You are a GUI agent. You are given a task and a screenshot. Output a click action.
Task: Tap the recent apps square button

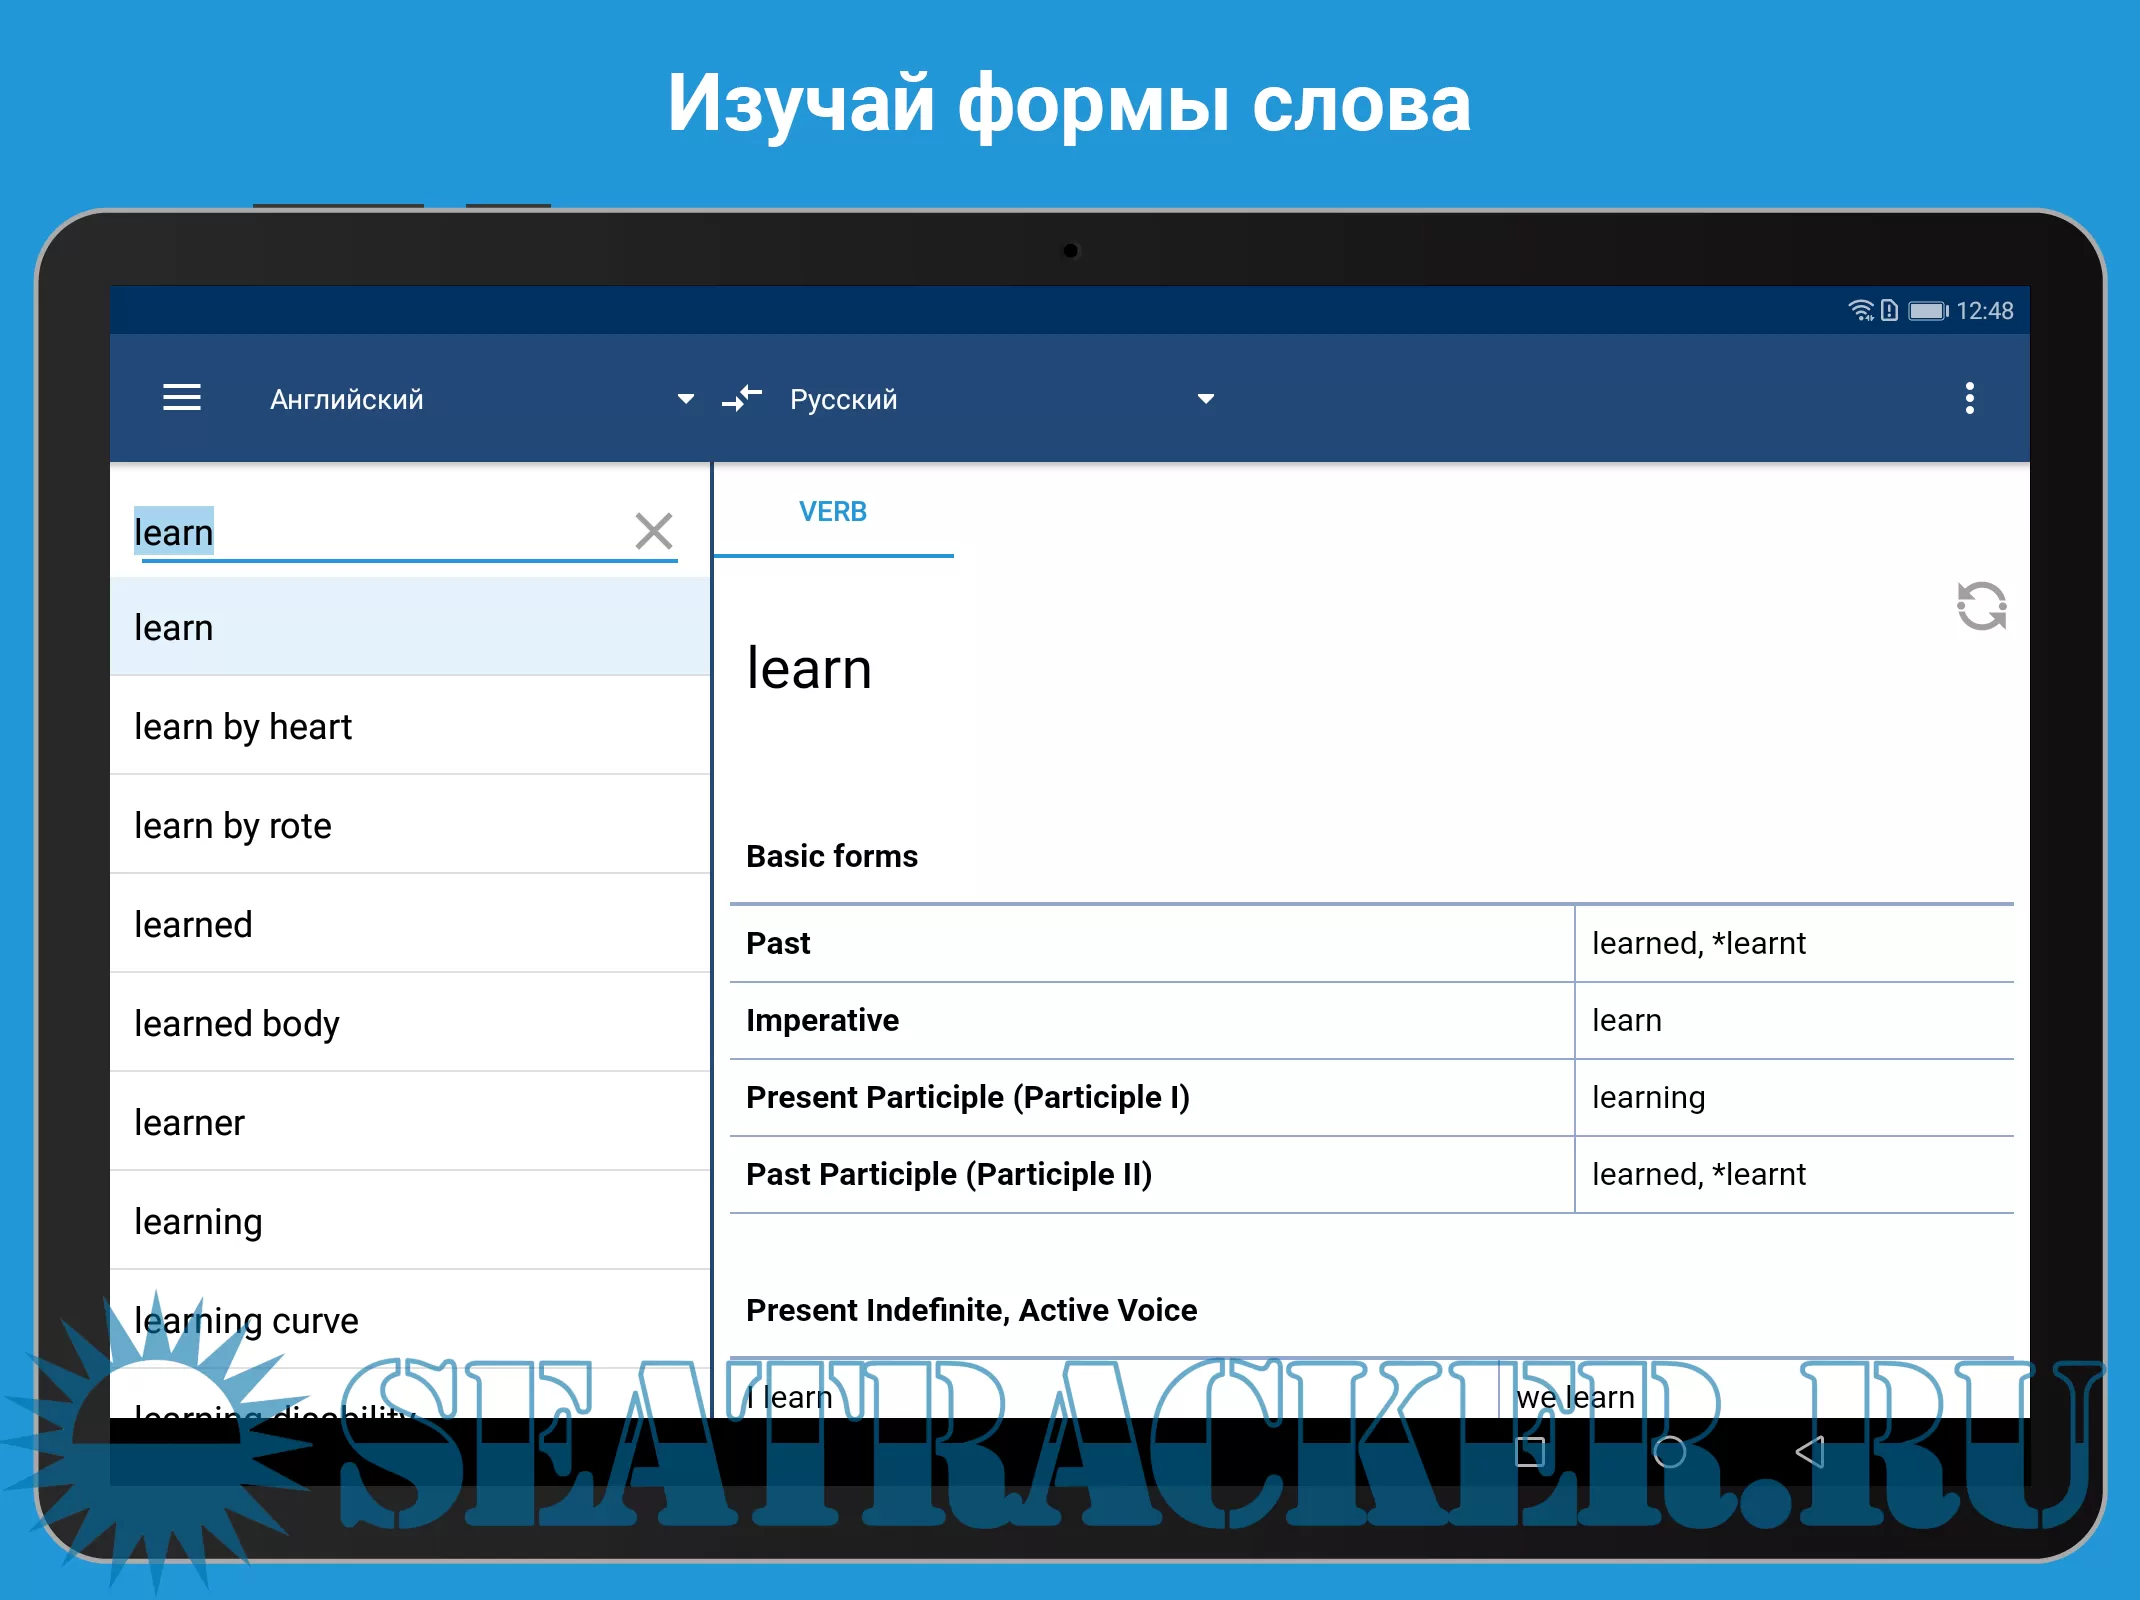[1530, 1451]
